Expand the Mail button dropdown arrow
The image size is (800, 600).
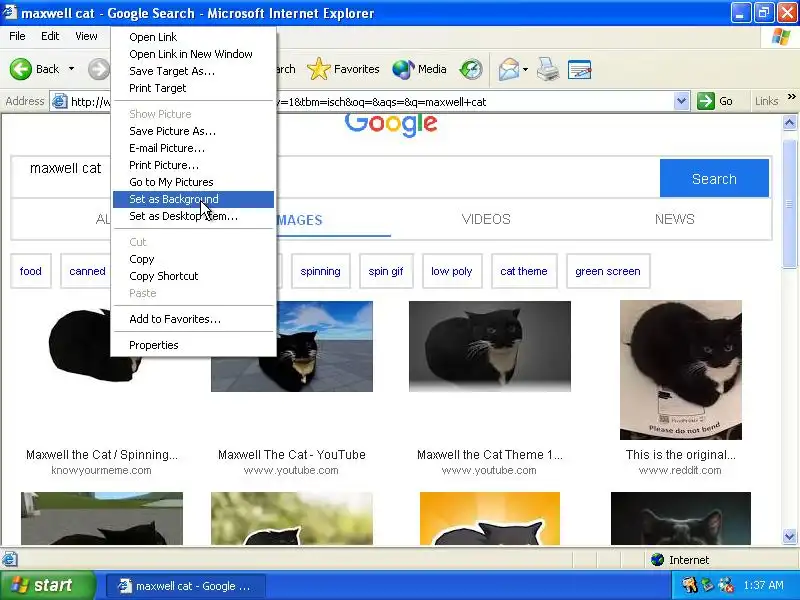pyautogui.click(x=526, y=69)
